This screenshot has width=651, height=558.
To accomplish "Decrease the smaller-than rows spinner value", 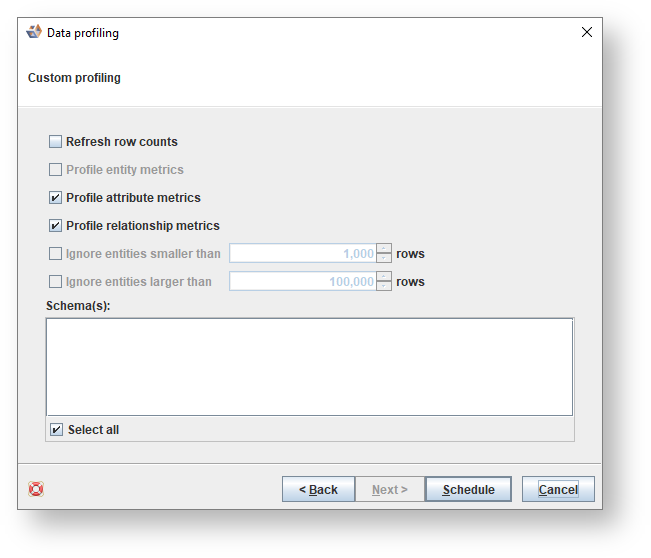I will coord(384,259).
